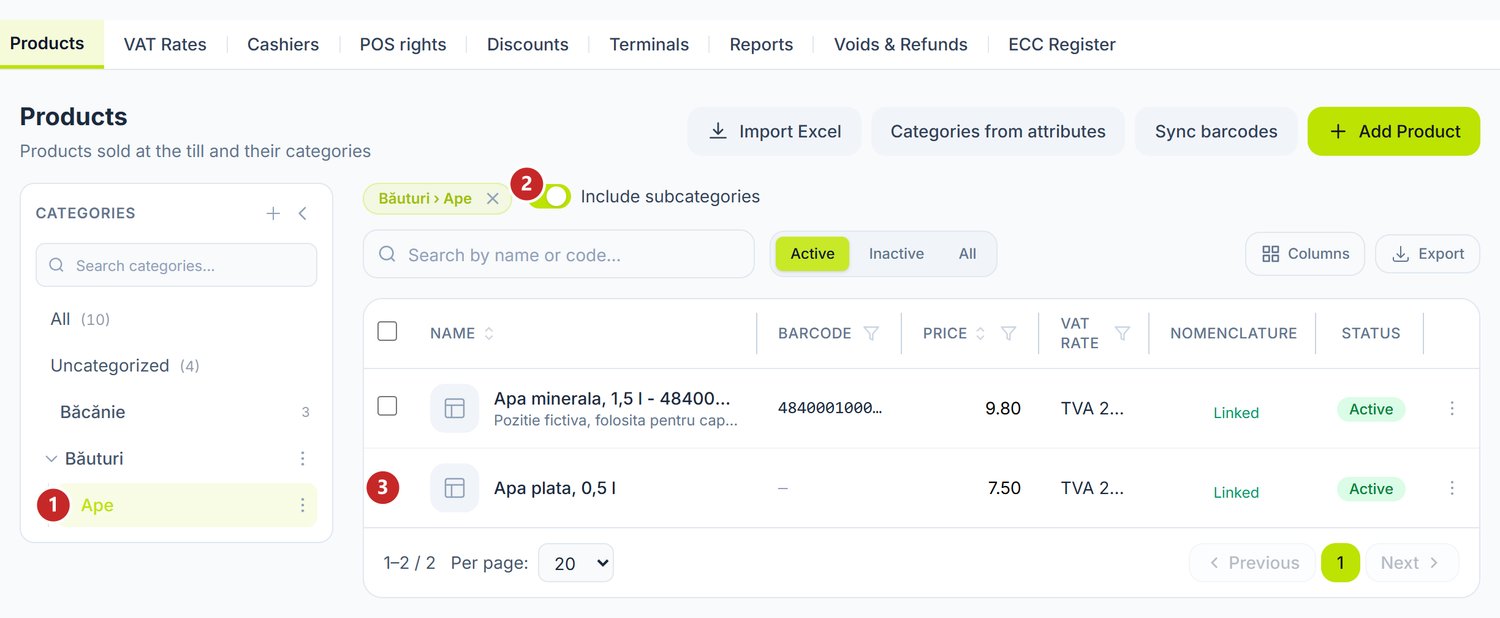
Task: Switch to the VAT Rates tab
Action: click(165, 44)
